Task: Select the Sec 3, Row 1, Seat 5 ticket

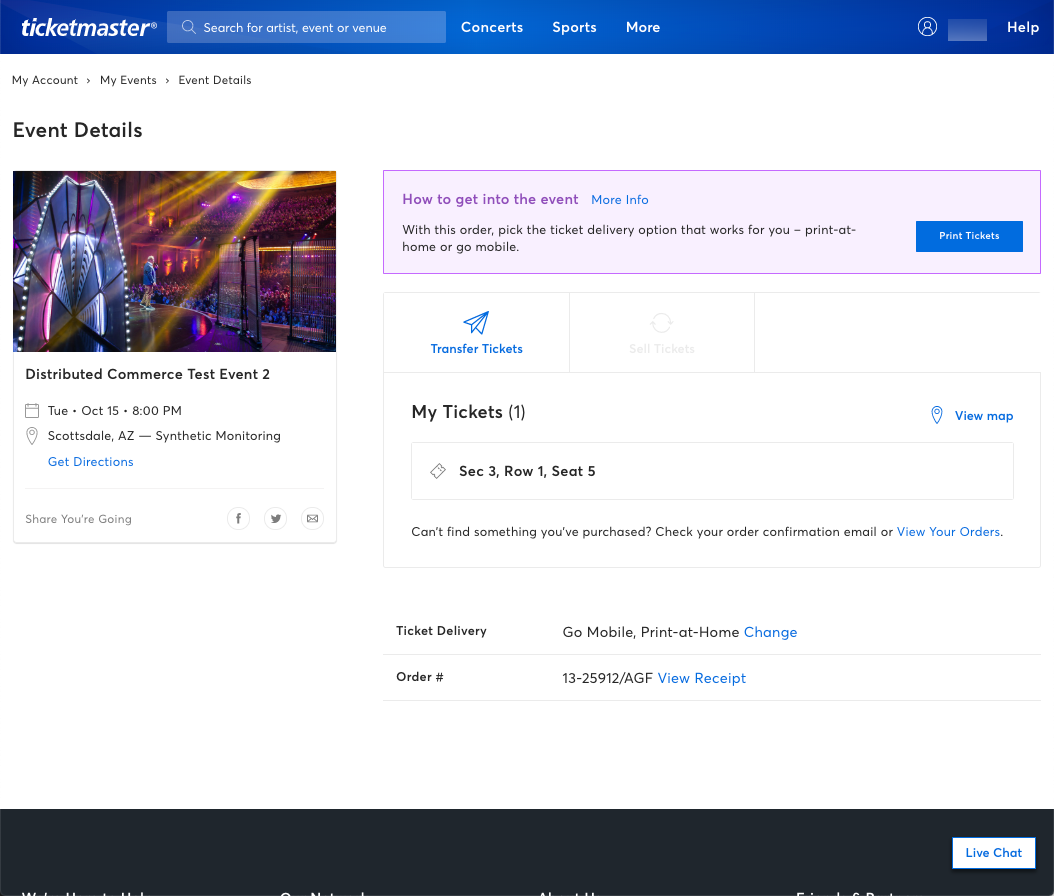Action: 713,471
